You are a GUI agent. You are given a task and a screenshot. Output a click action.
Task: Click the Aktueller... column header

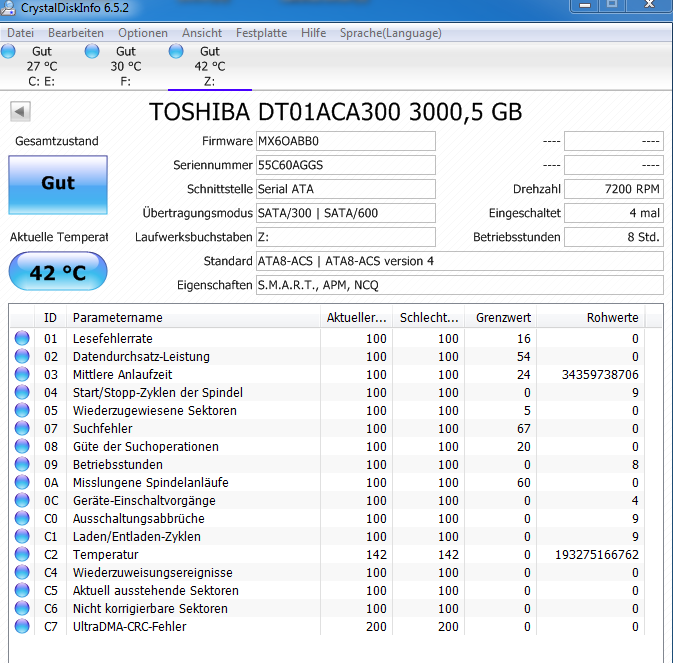click(356, 318)
